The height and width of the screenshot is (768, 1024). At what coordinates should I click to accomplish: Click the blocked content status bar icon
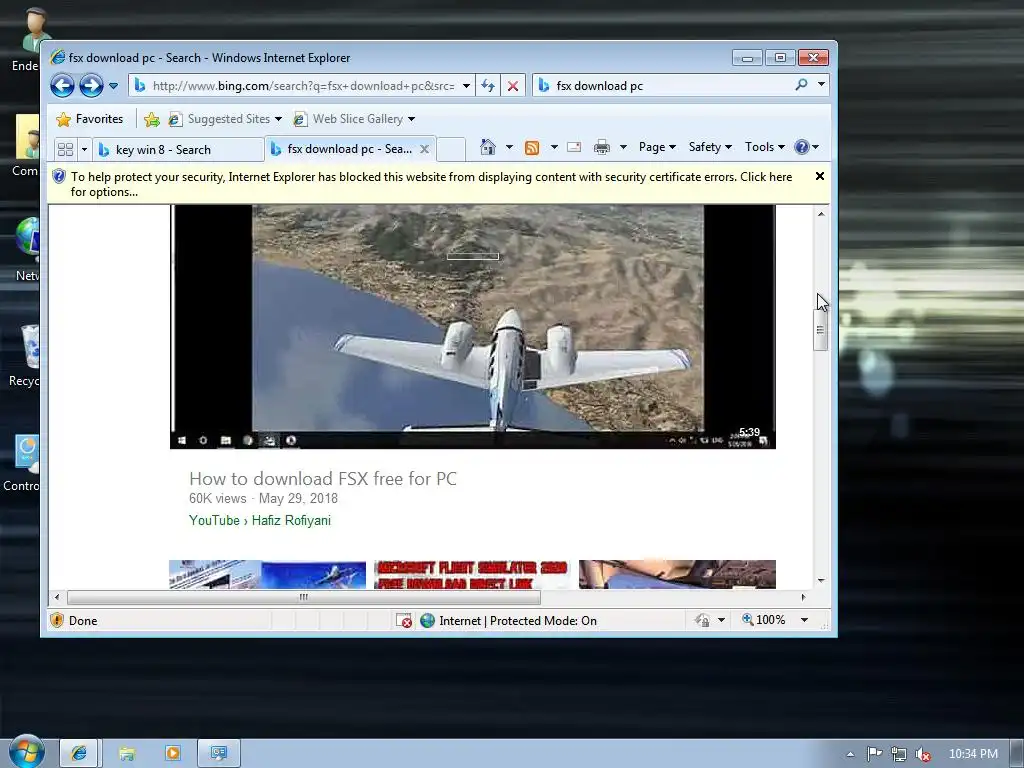click(404, 620)
